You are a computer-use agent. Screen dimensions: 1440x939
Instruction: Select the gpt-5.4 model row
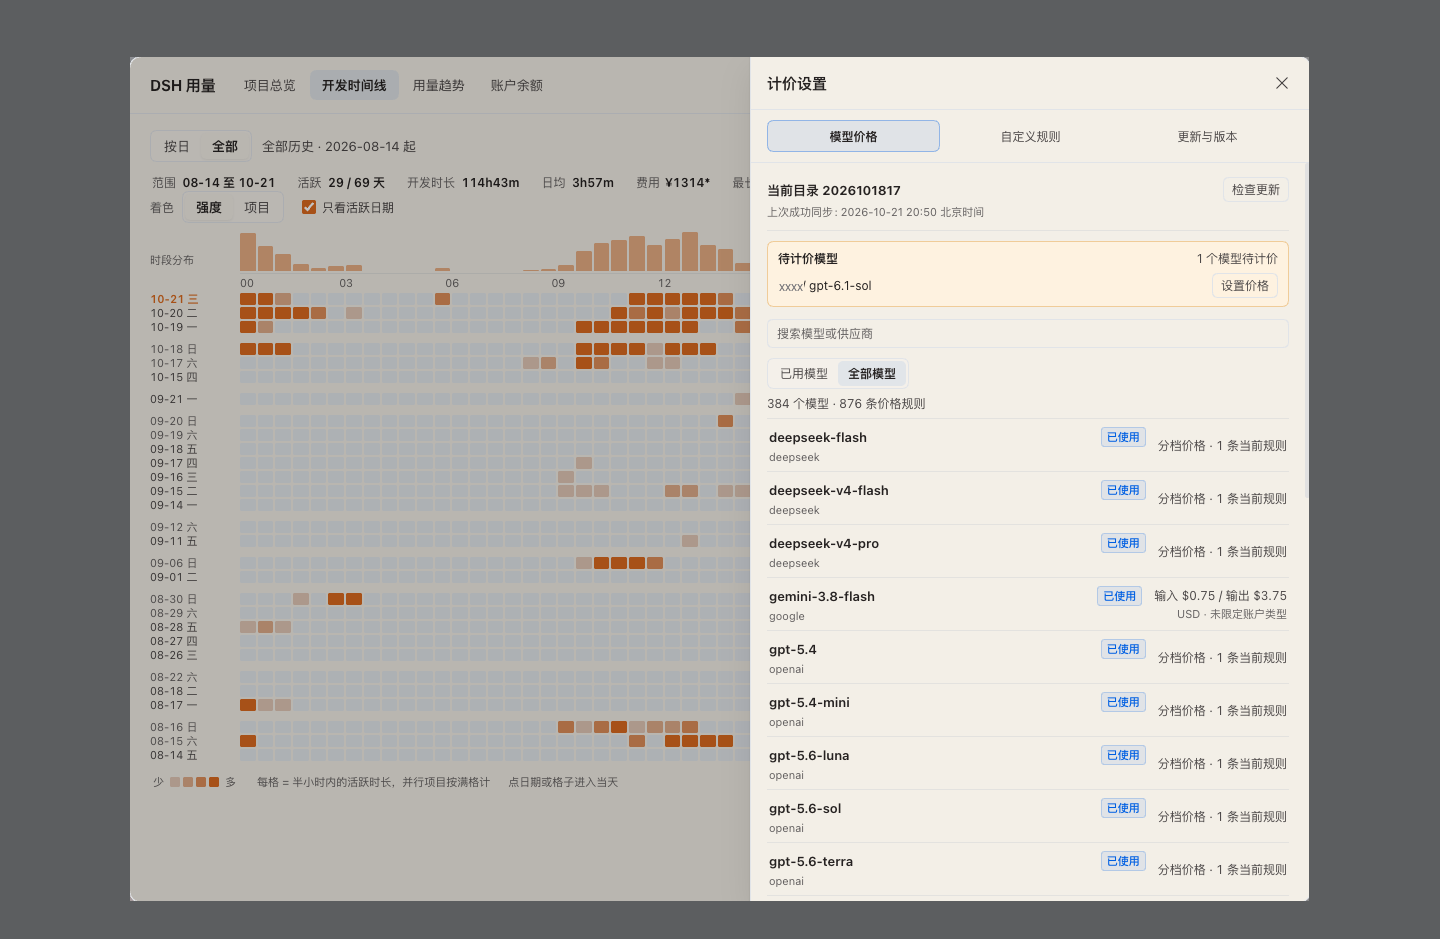pyautogui.click(x=1028, y=657)
